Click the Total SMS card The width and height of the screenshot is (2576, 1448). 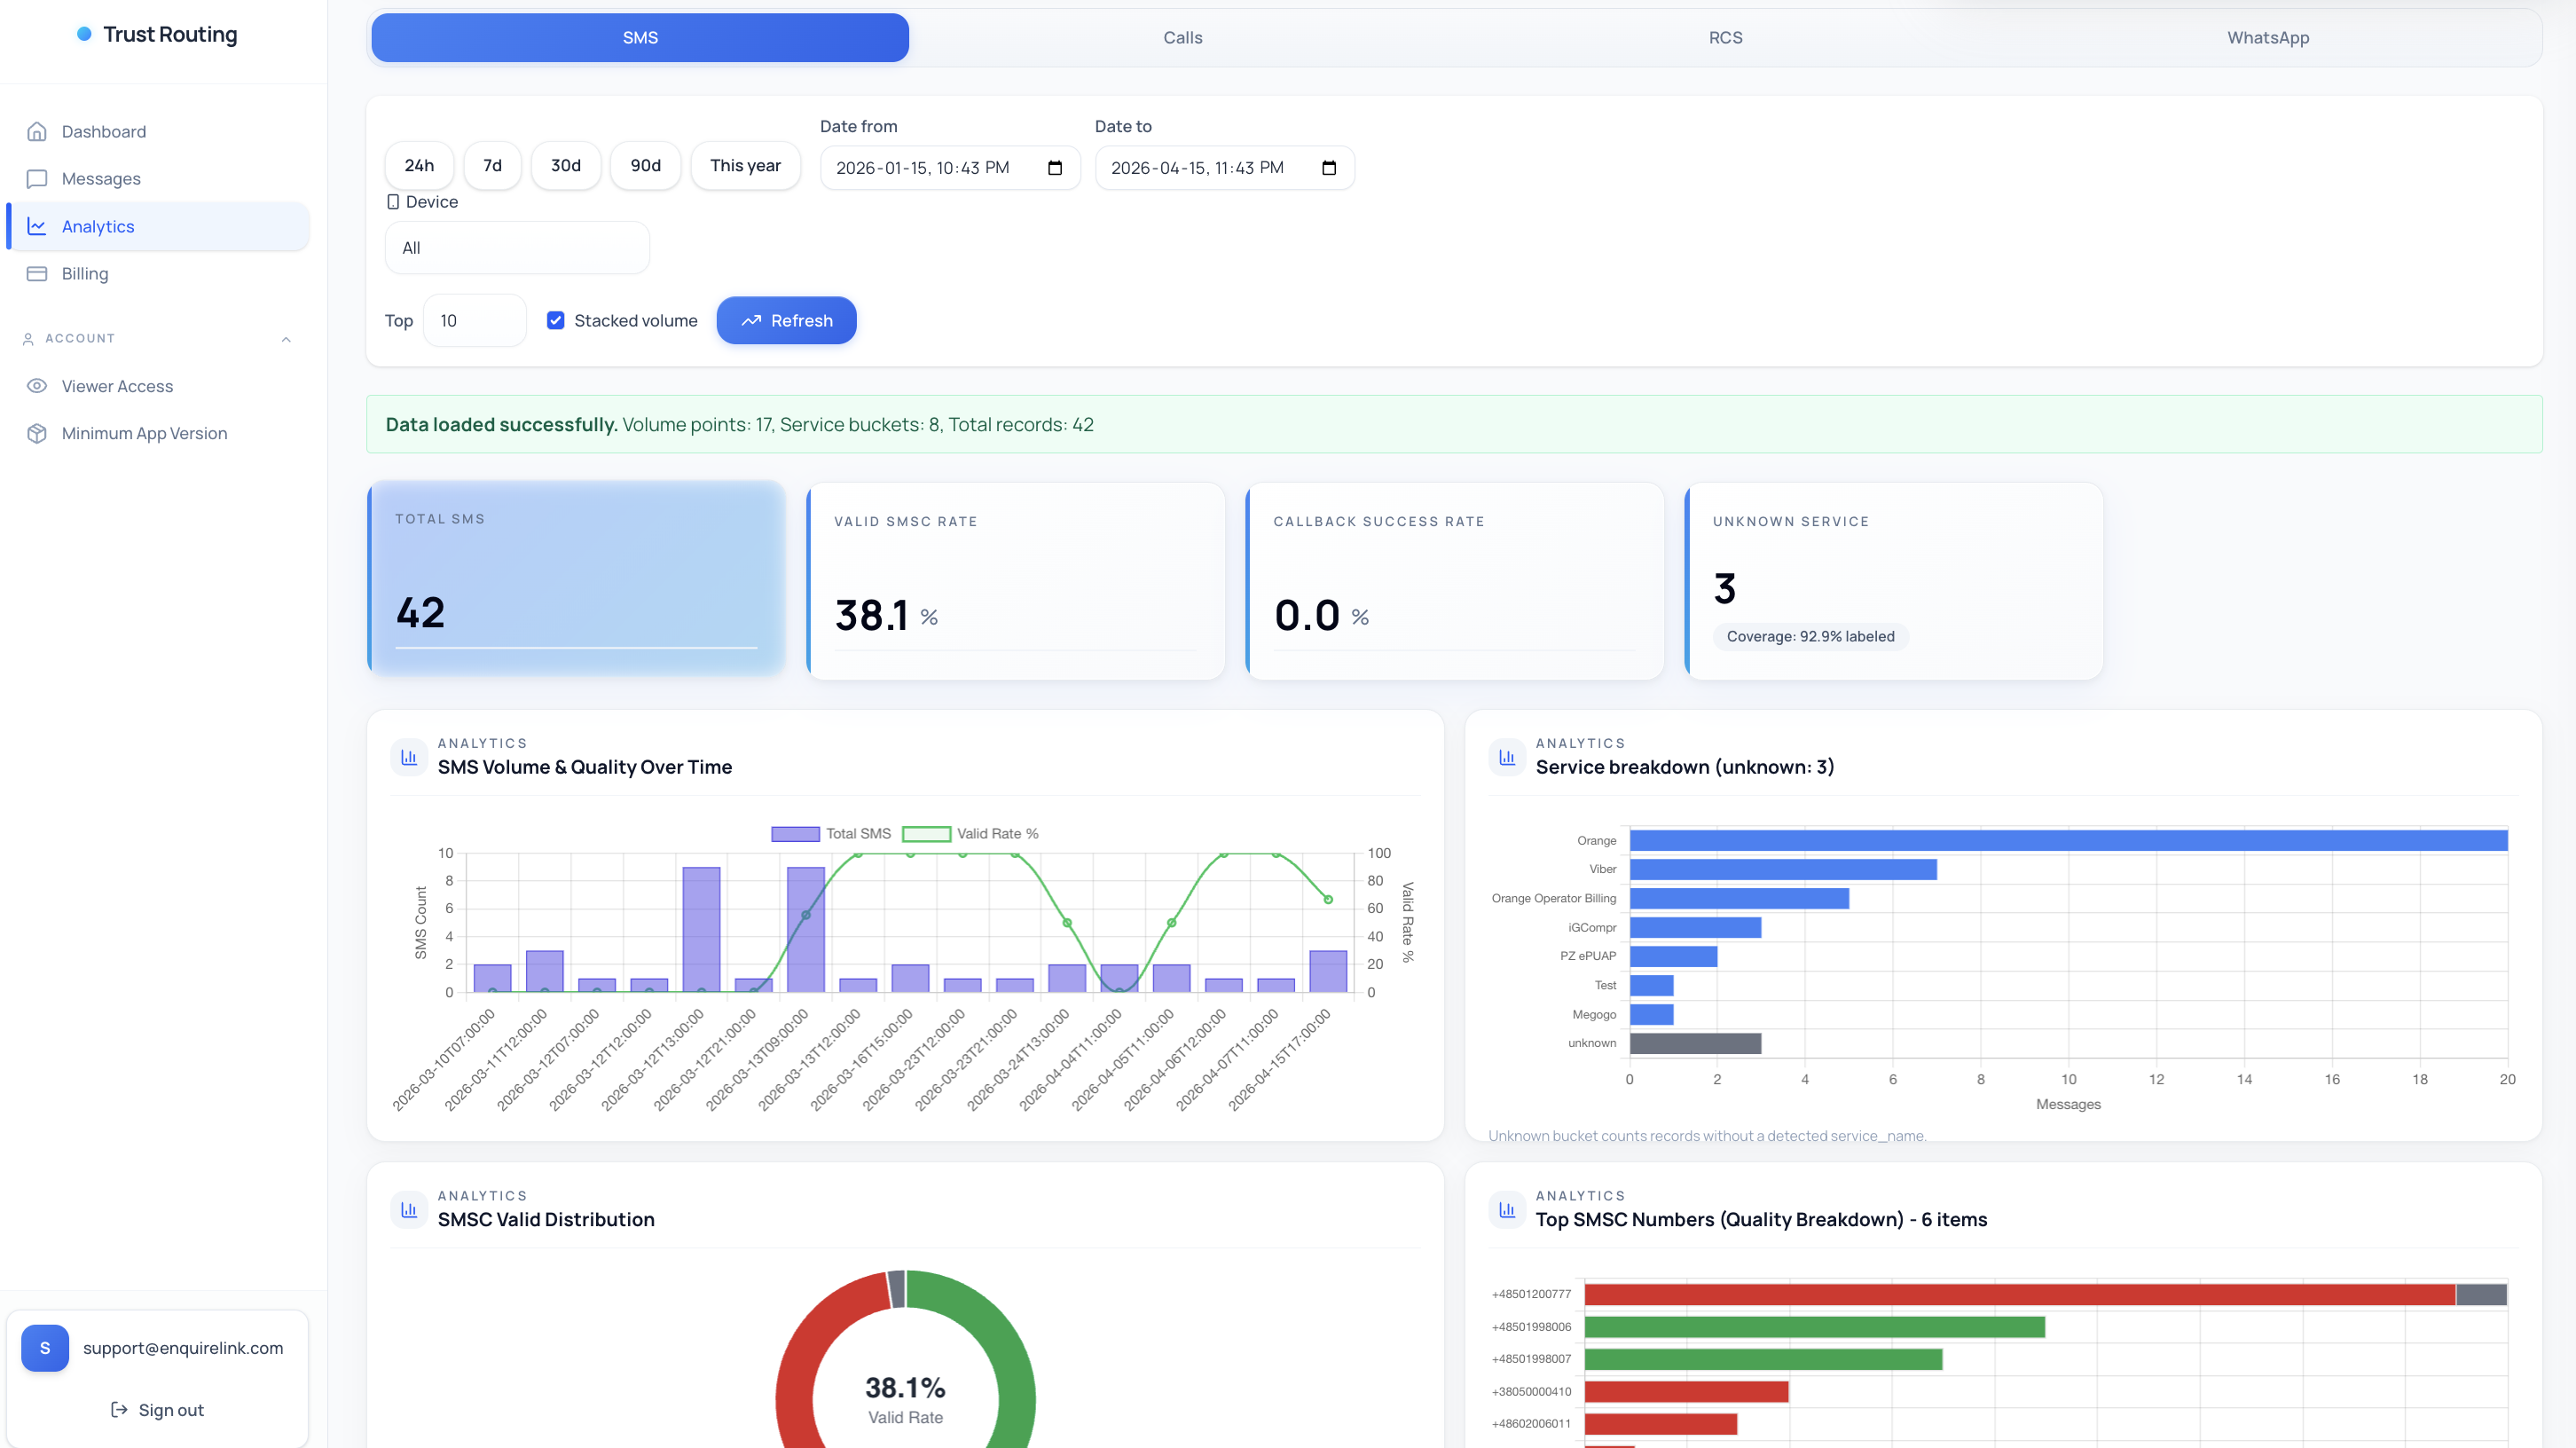point(577,579)
